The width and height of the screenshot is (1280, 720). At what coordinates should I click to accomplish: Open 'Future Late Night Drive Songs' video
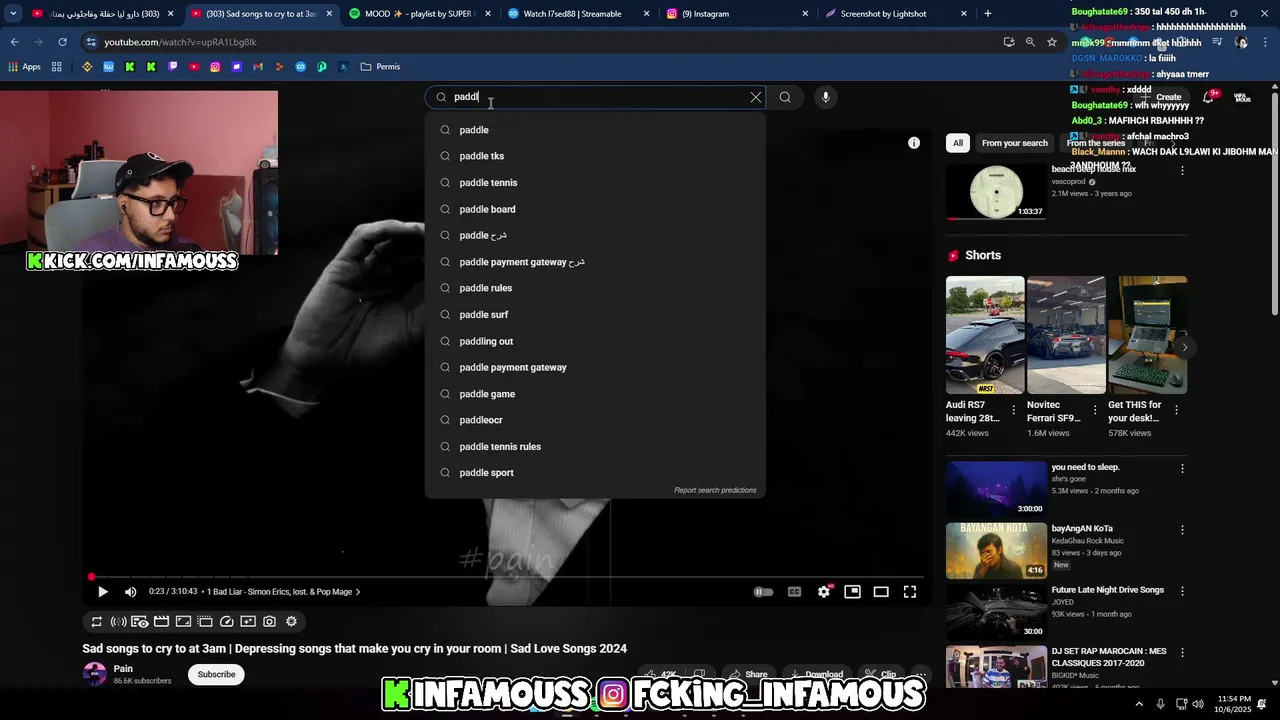click(996, 612)
